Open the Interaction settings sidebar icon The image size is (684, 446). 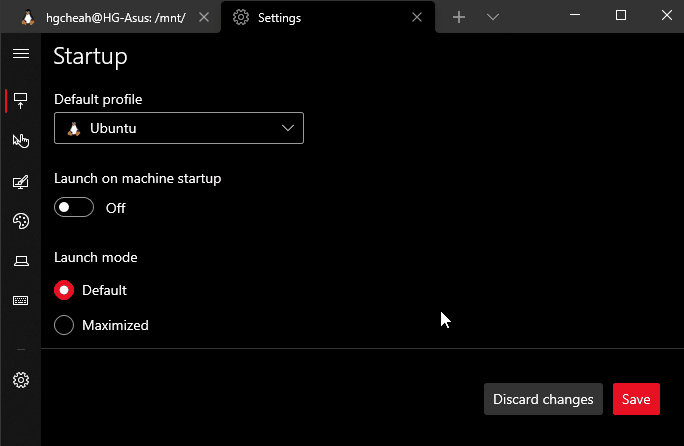[21, 141]
